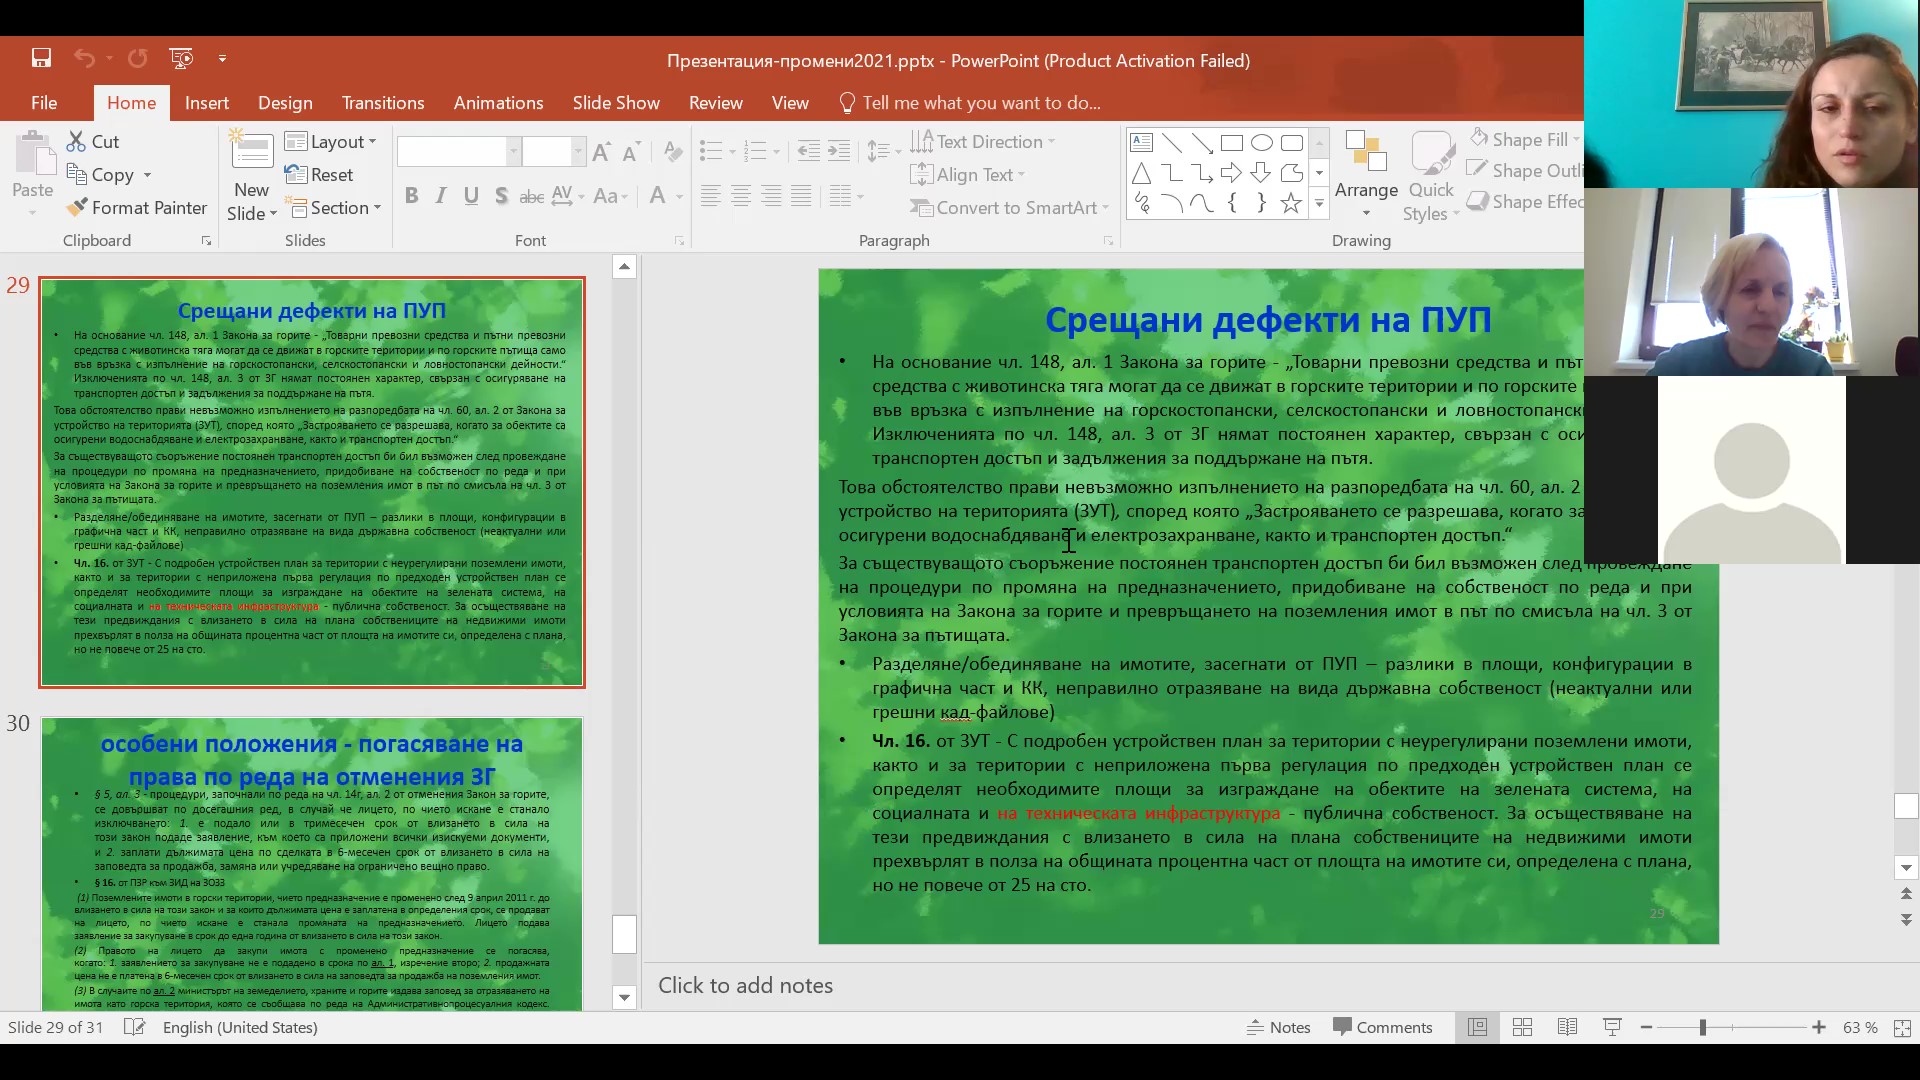Click the Format Painter tool
1920x1080 pixels.
pos(137,208)
